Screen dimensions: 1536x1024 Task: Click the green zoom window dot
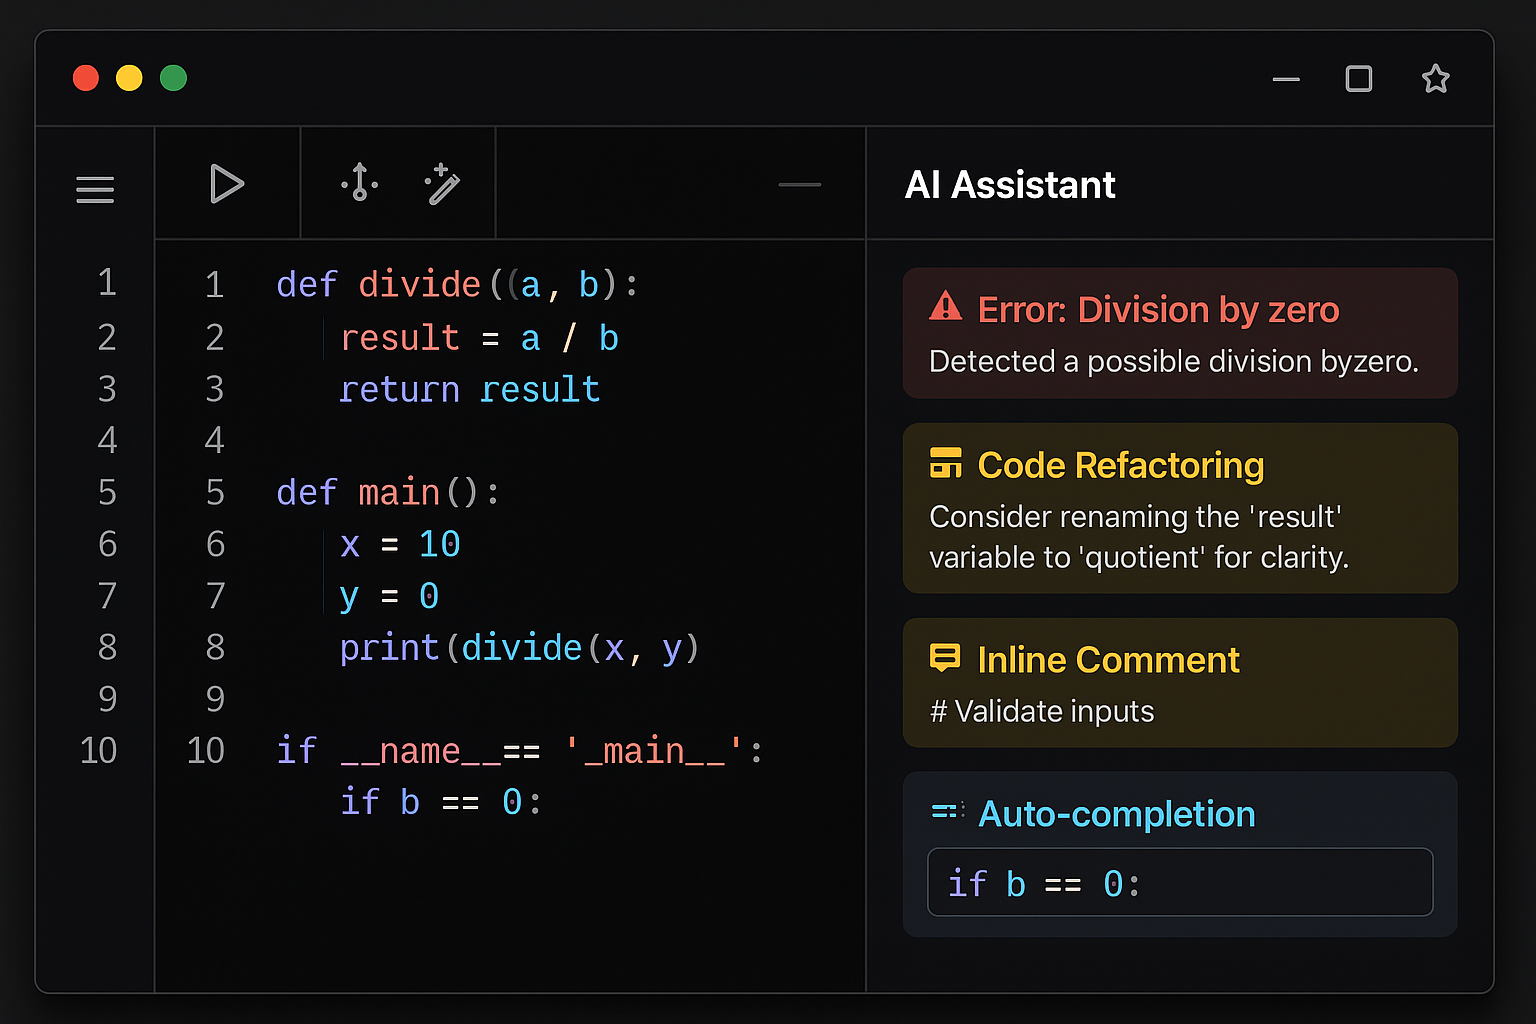click(173, 78)
